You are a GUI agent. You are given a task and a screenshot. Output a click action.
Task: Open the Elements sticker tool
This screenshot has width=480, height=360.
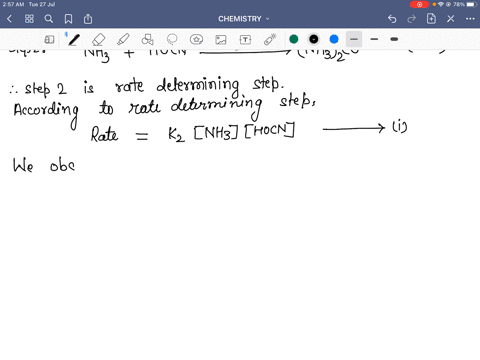coord(196,40)
